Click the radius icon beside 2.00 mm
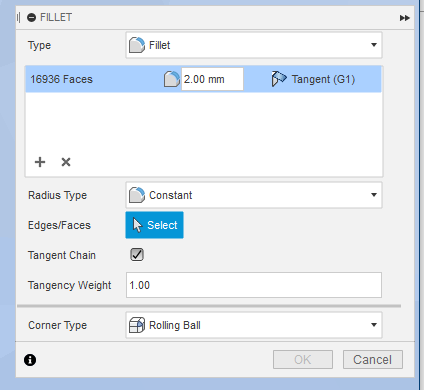Viewport: 424px width, 390px height. [172, 79]
